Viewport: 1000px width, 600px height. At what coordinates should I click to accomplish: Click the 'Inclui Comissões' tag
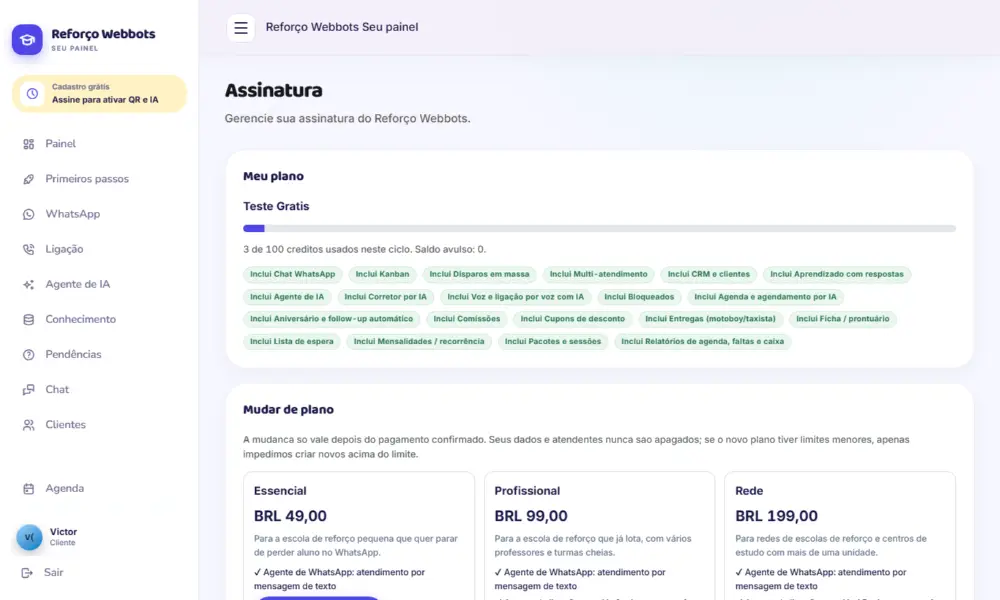467,319
